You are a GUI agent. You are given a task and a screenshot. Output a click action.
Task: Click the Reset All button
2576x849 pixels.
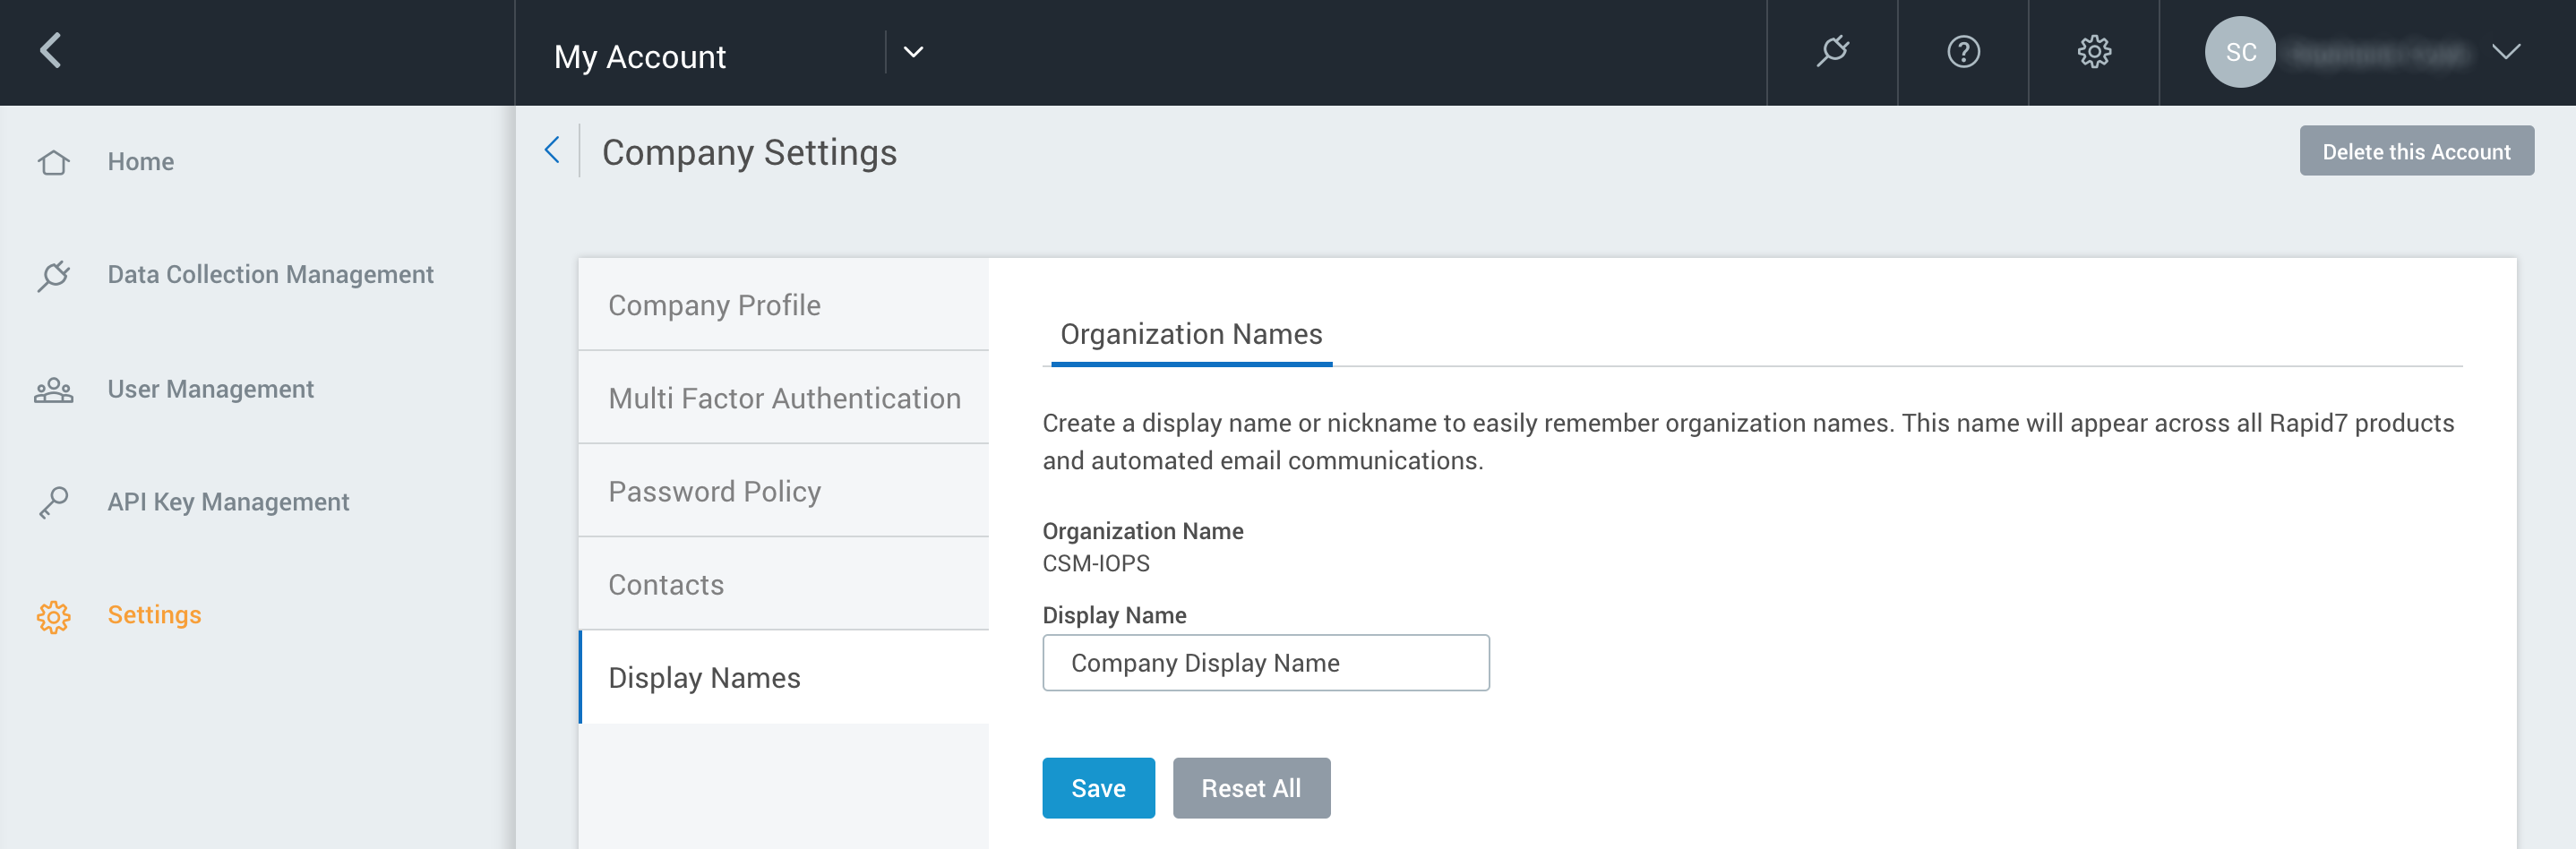[x=1250, y=788]
